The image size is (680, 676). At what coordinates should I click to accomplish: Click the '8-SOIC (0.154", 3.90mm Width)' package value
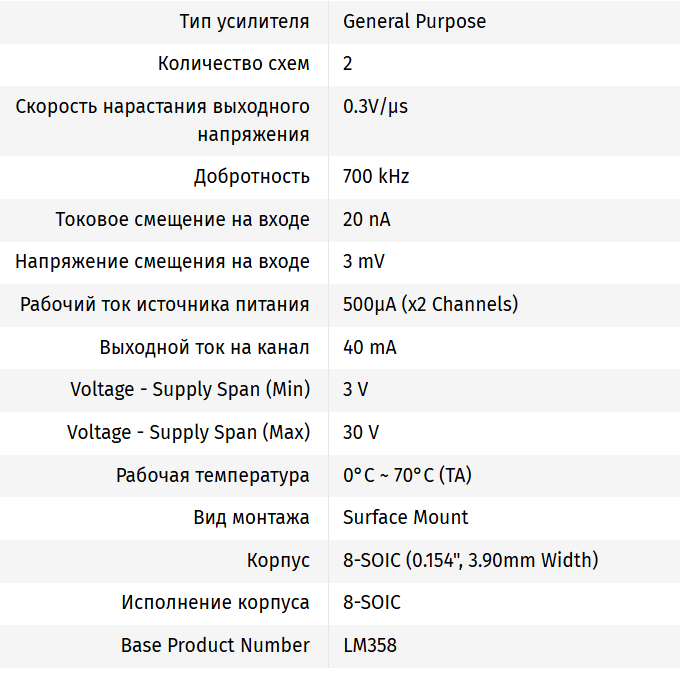(470, 560)
